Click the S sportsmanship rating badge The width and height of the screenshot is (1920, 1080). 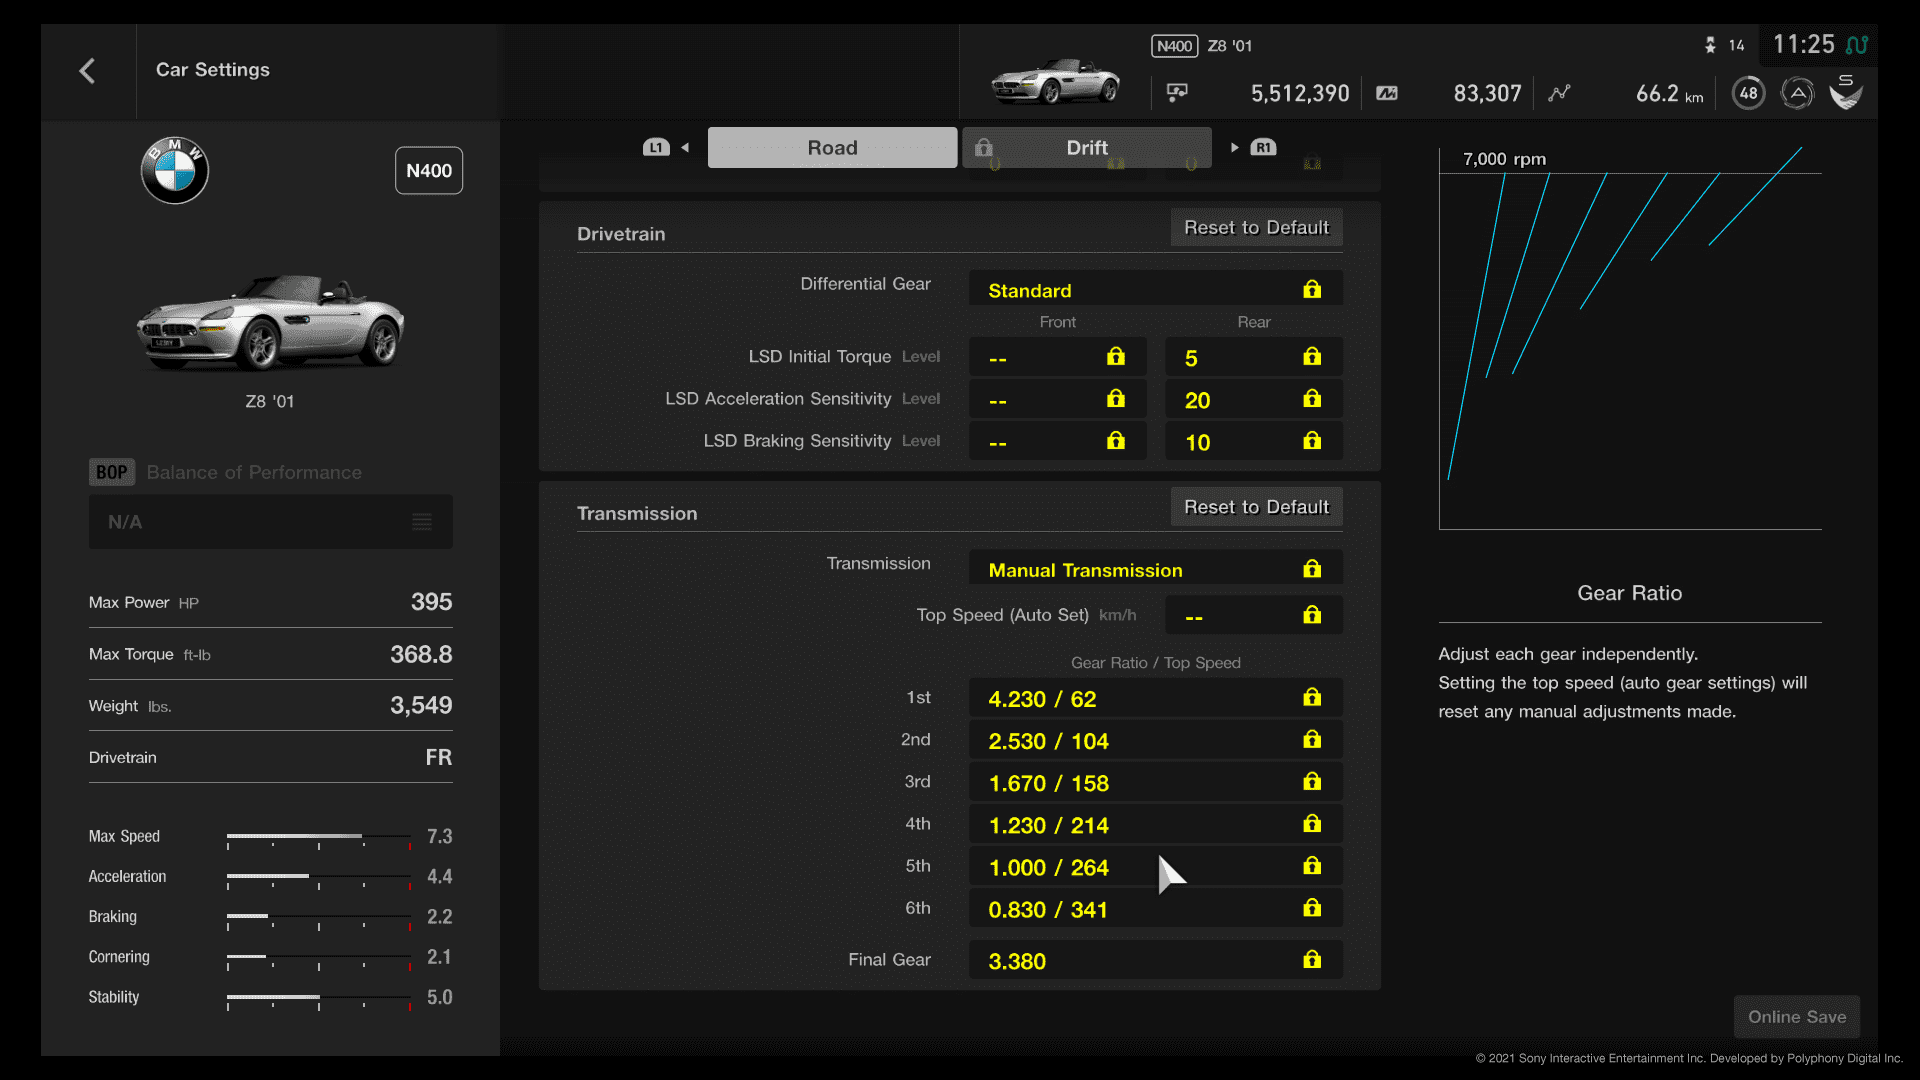(1846, 92)
